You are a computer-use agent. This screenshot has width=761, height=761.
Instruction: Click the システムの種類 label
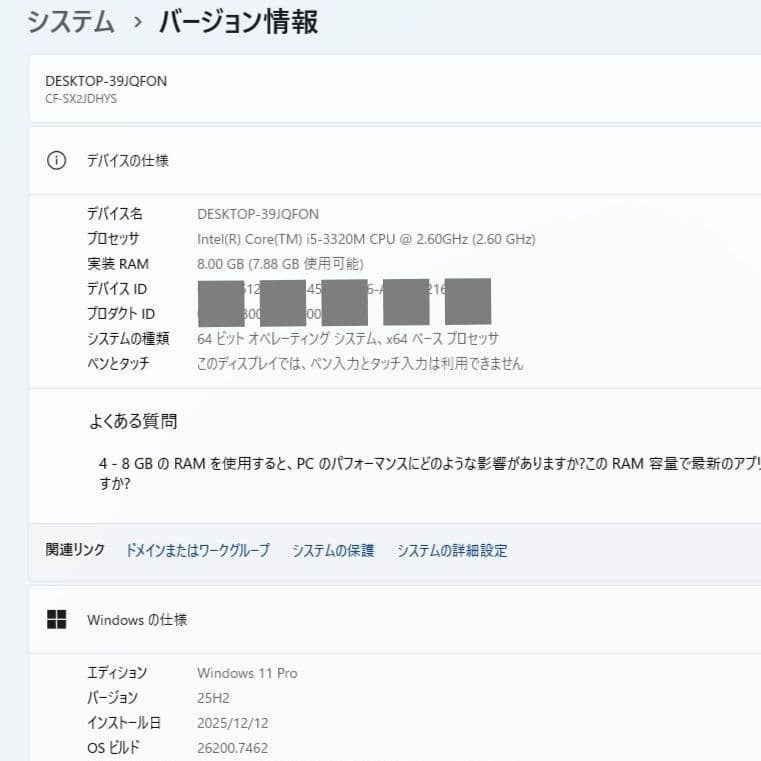(128, 338)
